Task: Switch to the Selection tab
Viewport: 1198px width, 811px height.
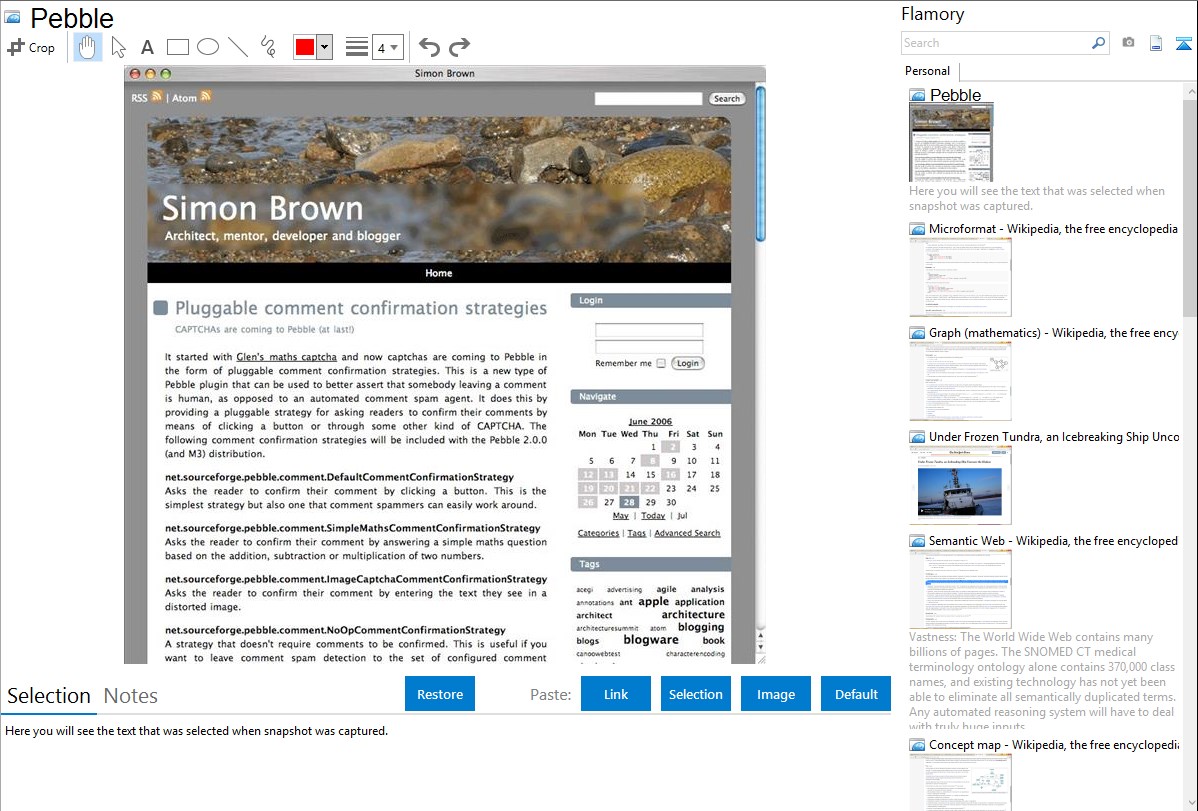Action: [x=49, y=696]
